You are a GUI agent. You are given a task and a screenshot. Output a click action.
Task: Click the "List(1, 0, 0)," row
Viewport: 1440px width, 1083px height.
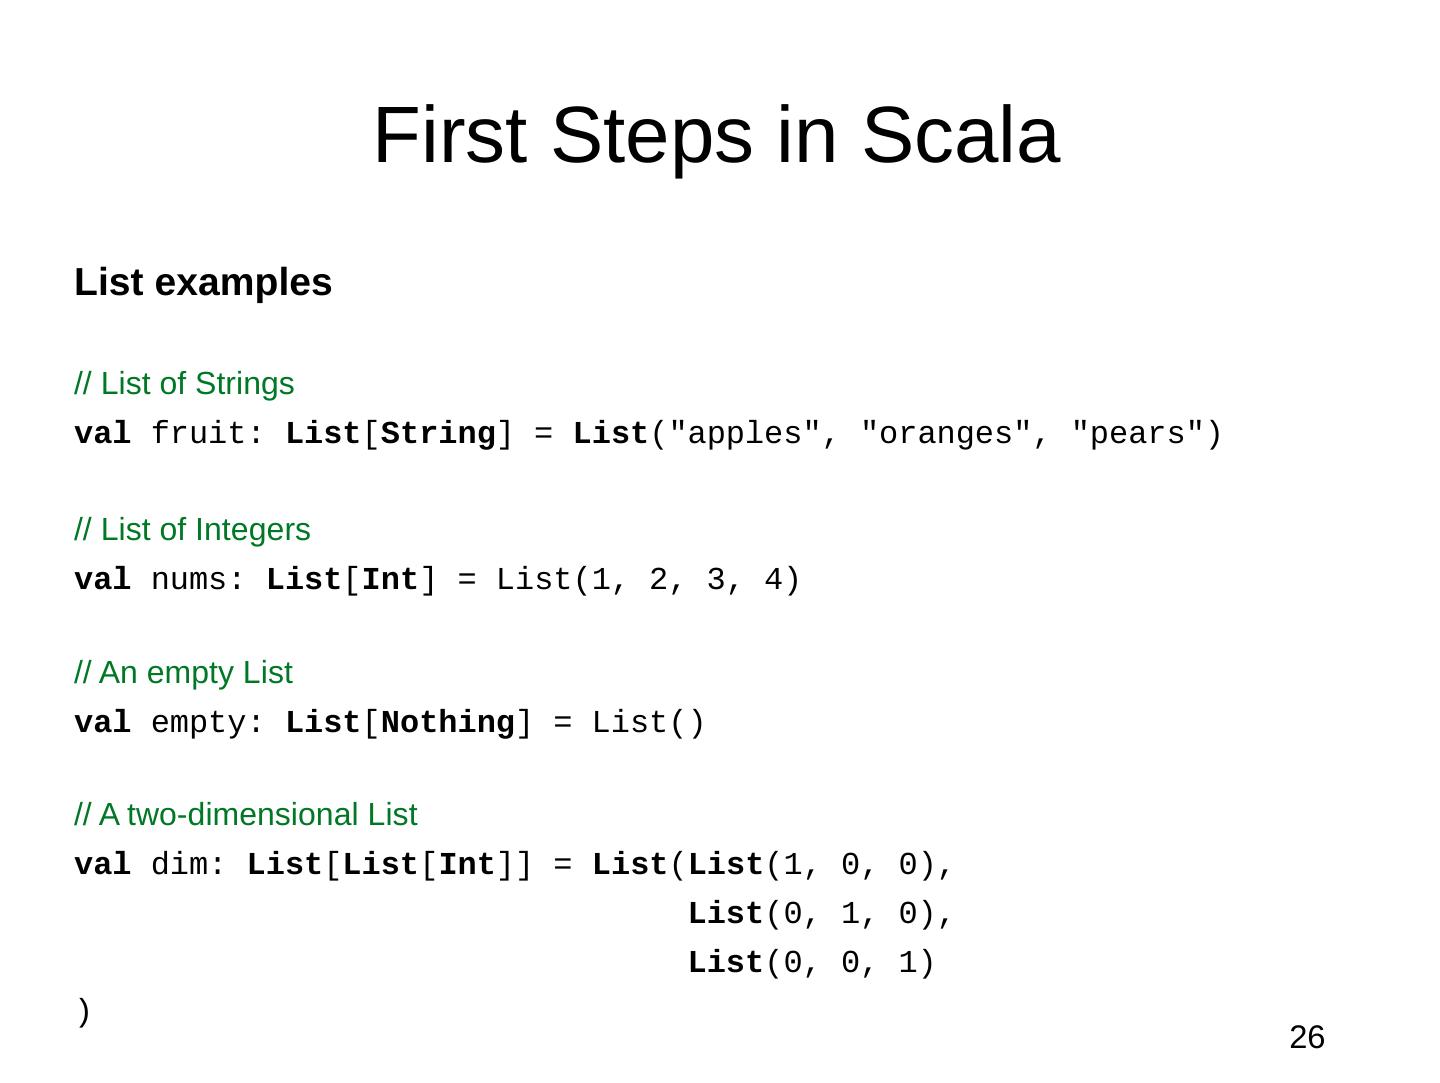pos(820,865)
